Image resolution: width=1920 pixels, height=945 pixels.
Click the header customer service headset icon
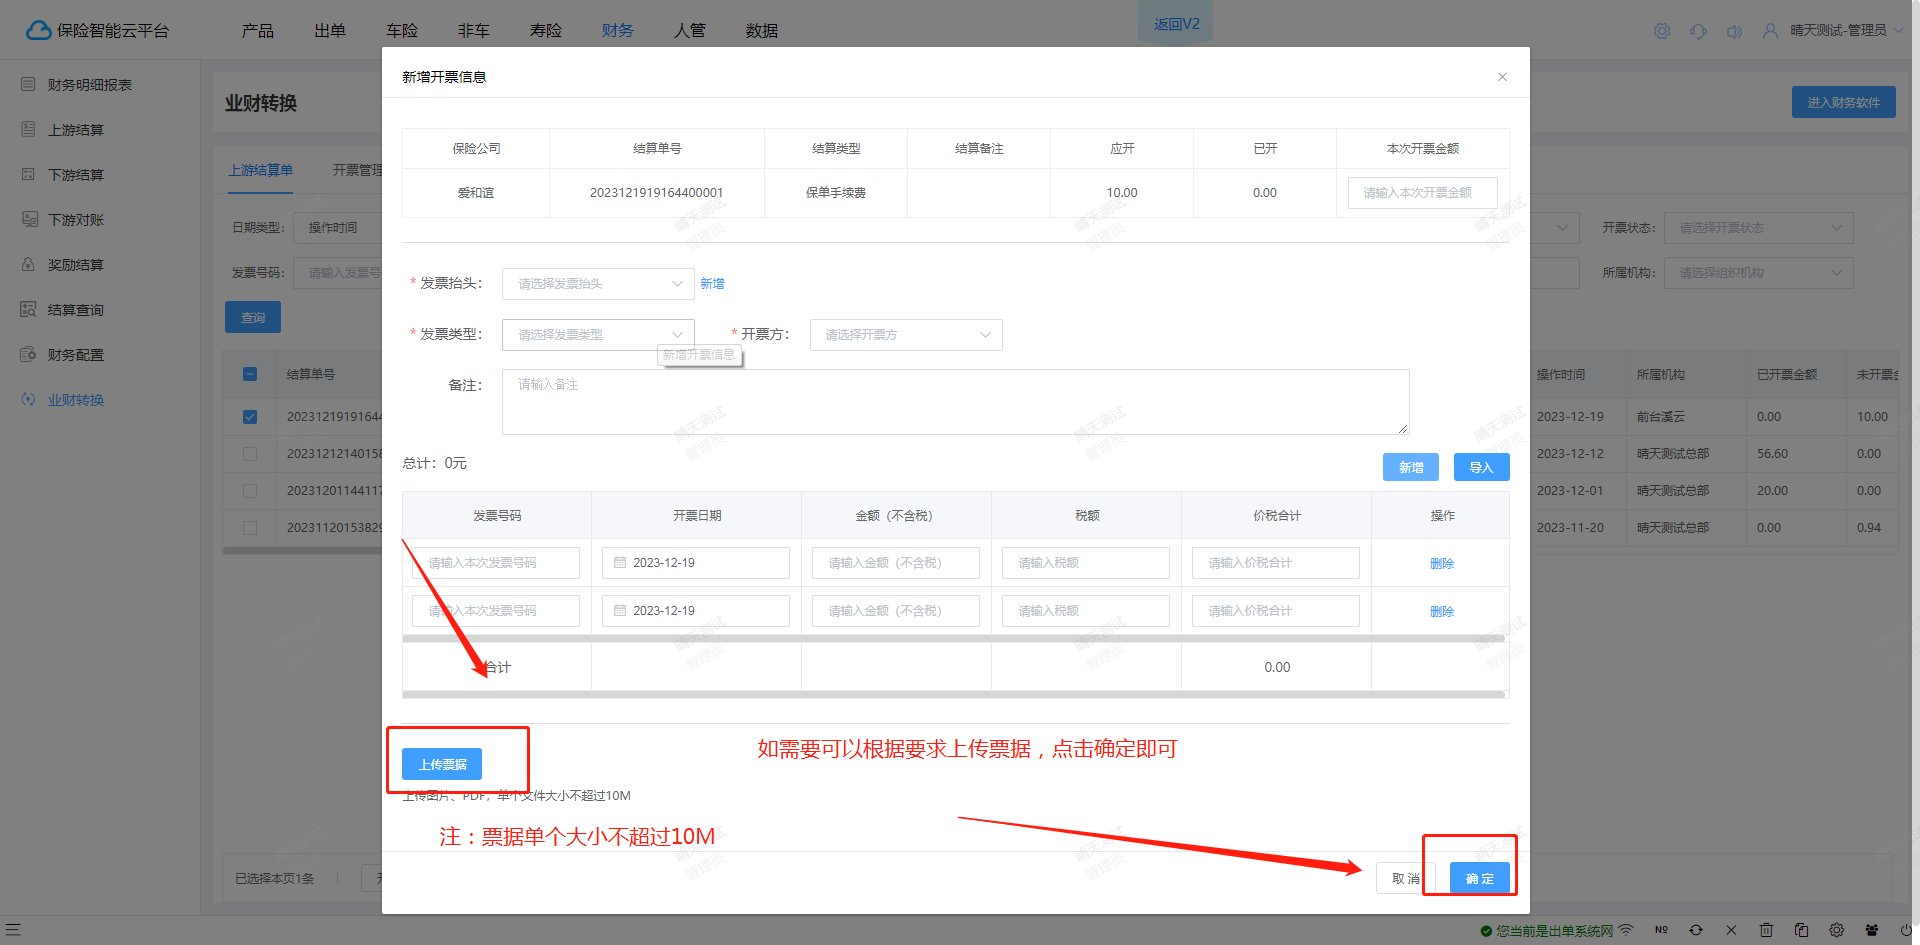tap(1698, 31)
